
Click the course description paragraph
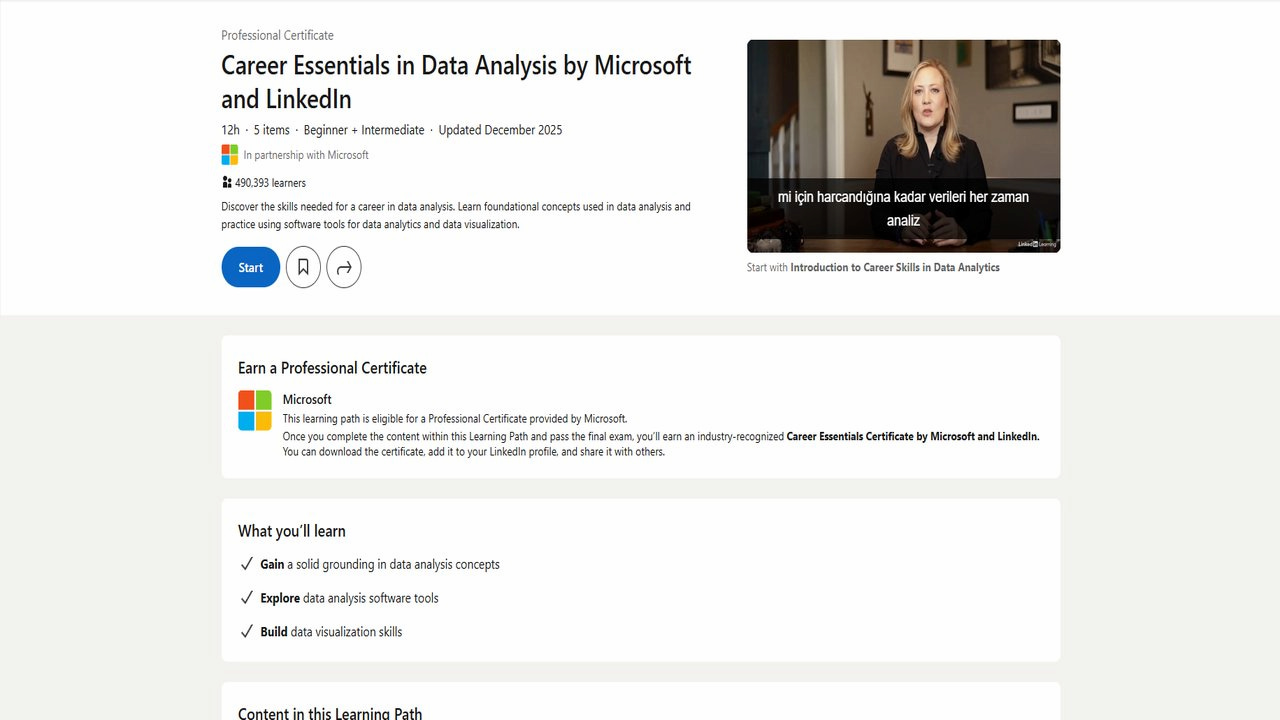pos(456,216)
